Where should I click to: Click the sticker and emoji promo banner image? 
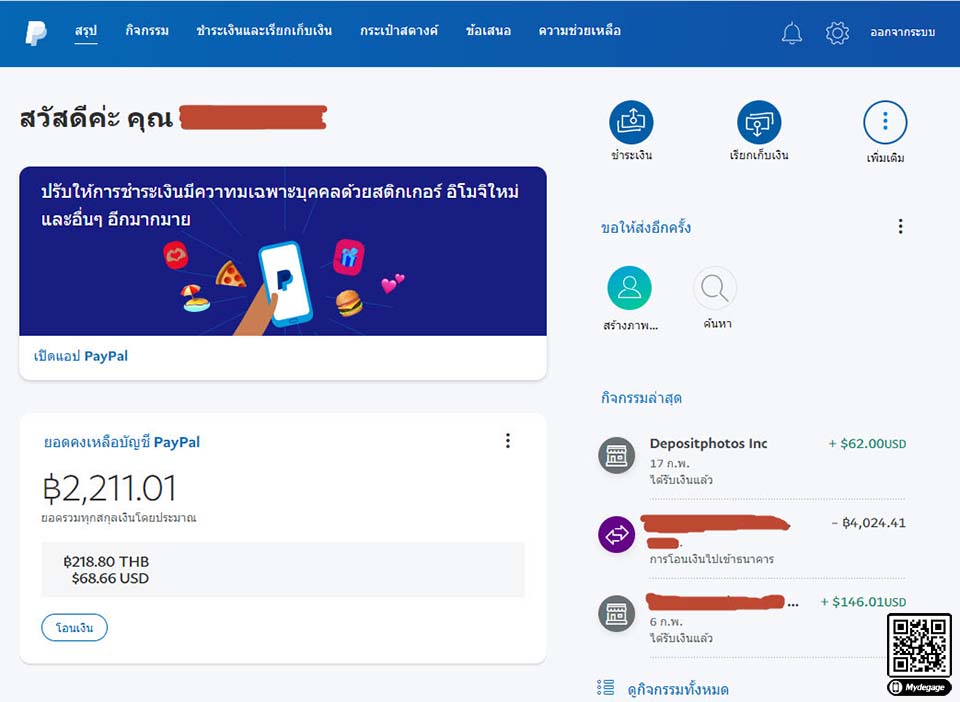point(283,251)
